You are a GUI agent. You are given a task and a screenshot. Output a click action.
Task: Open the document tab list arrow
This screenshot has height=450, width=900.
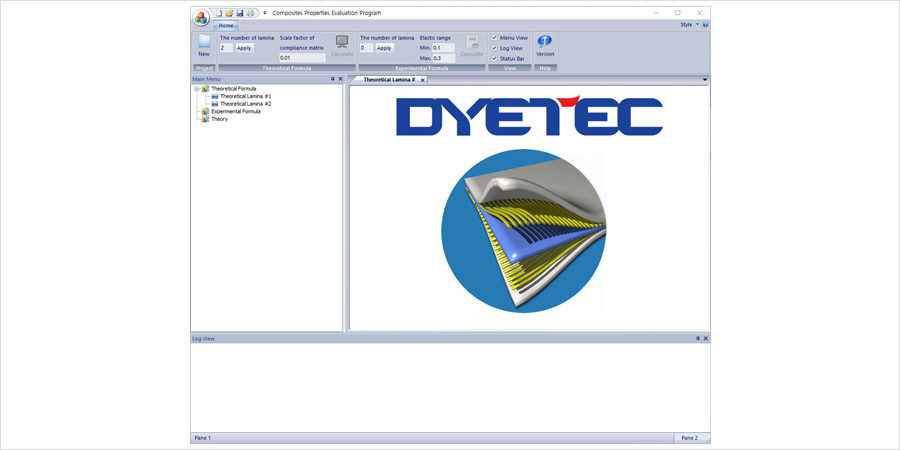point(705,80)
